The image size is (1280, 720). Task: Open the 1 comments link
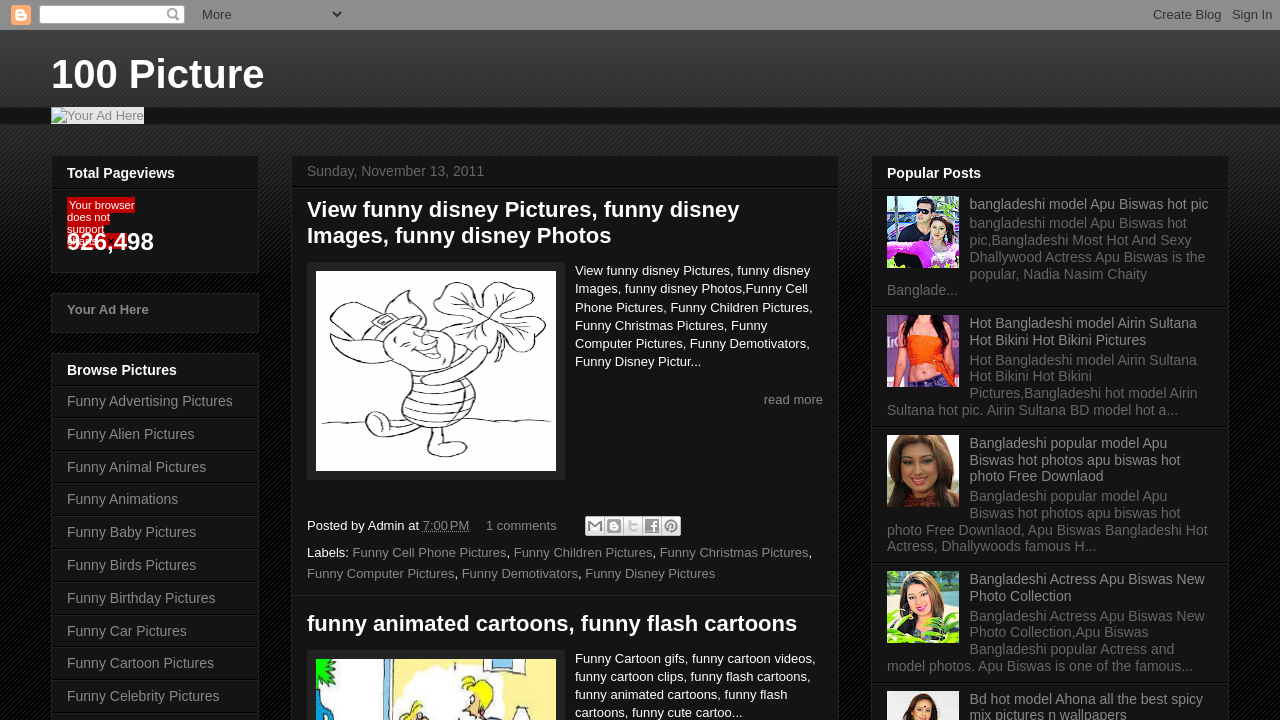521,526
